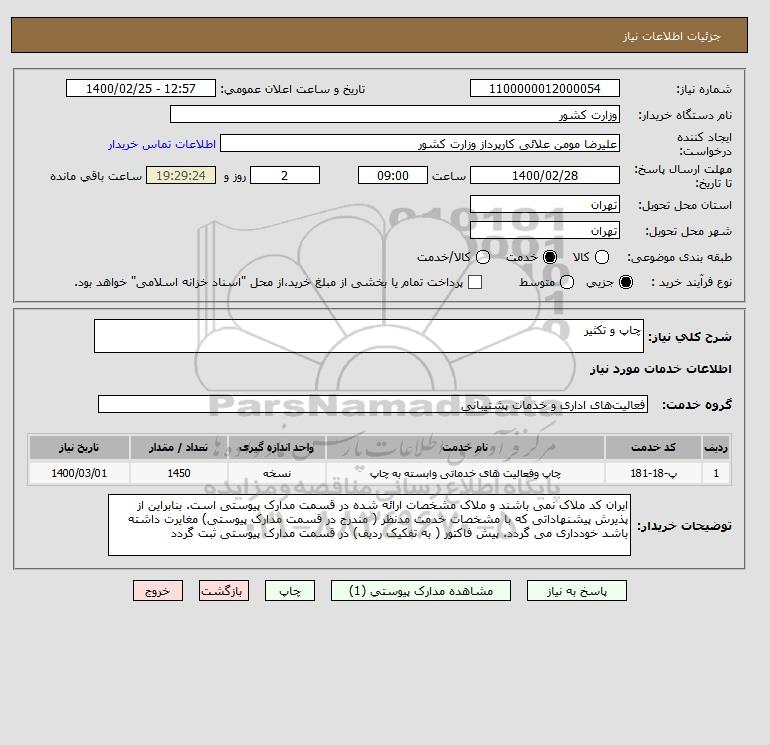Click the تاریخ نیاز column header

tap(79, 447)
